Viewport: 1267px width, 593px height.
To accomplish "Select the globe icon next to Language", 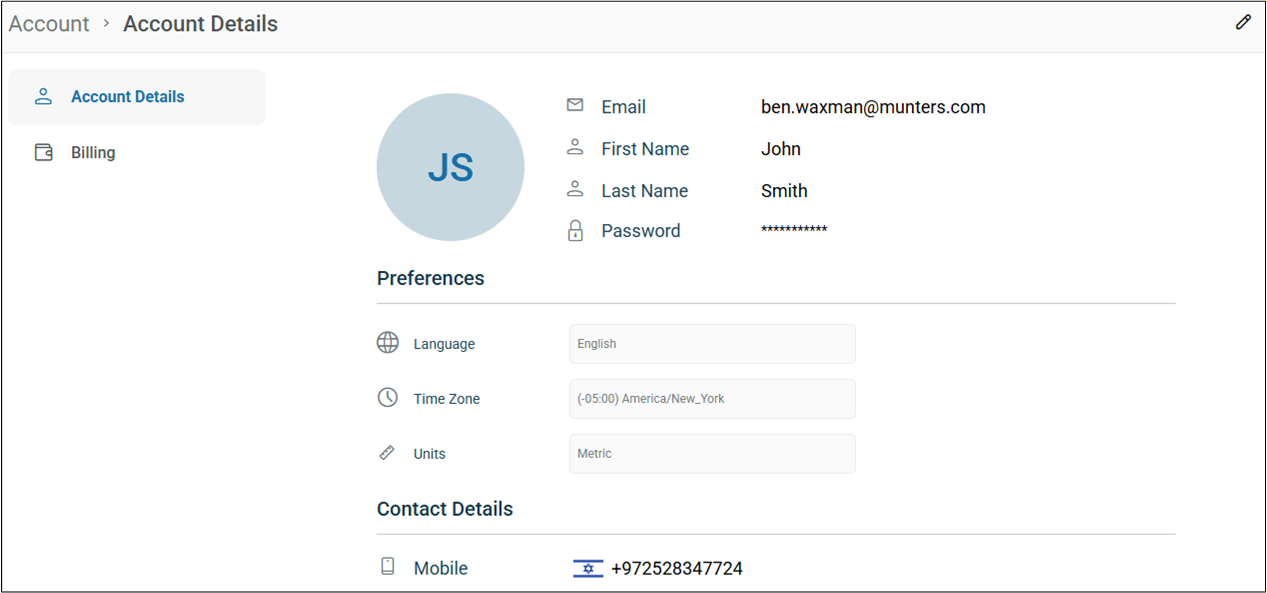I will coord(387,342).
